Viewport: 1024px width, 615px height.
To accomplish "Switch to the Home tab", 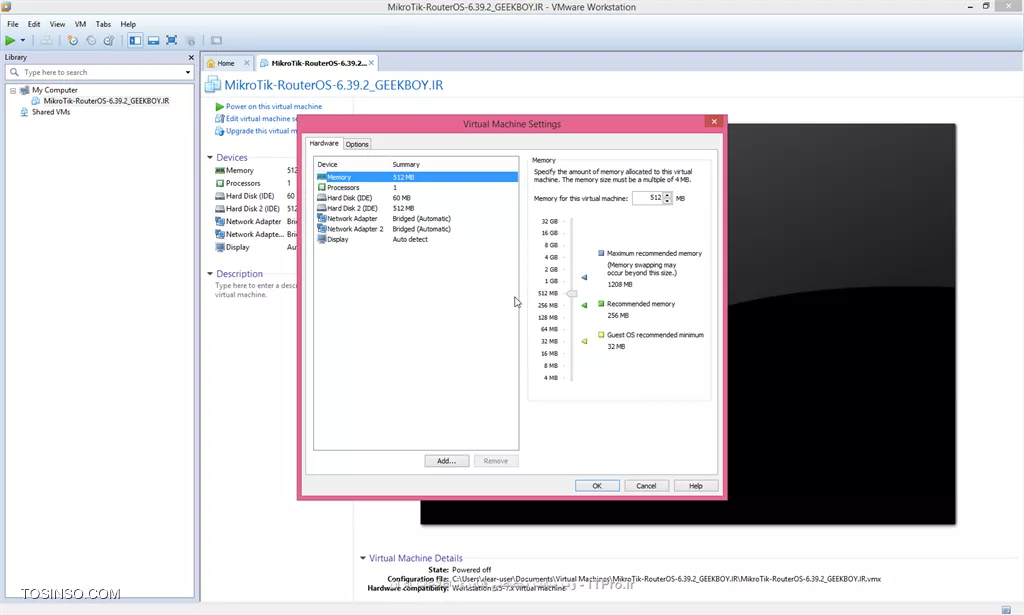I will [226, 63].
